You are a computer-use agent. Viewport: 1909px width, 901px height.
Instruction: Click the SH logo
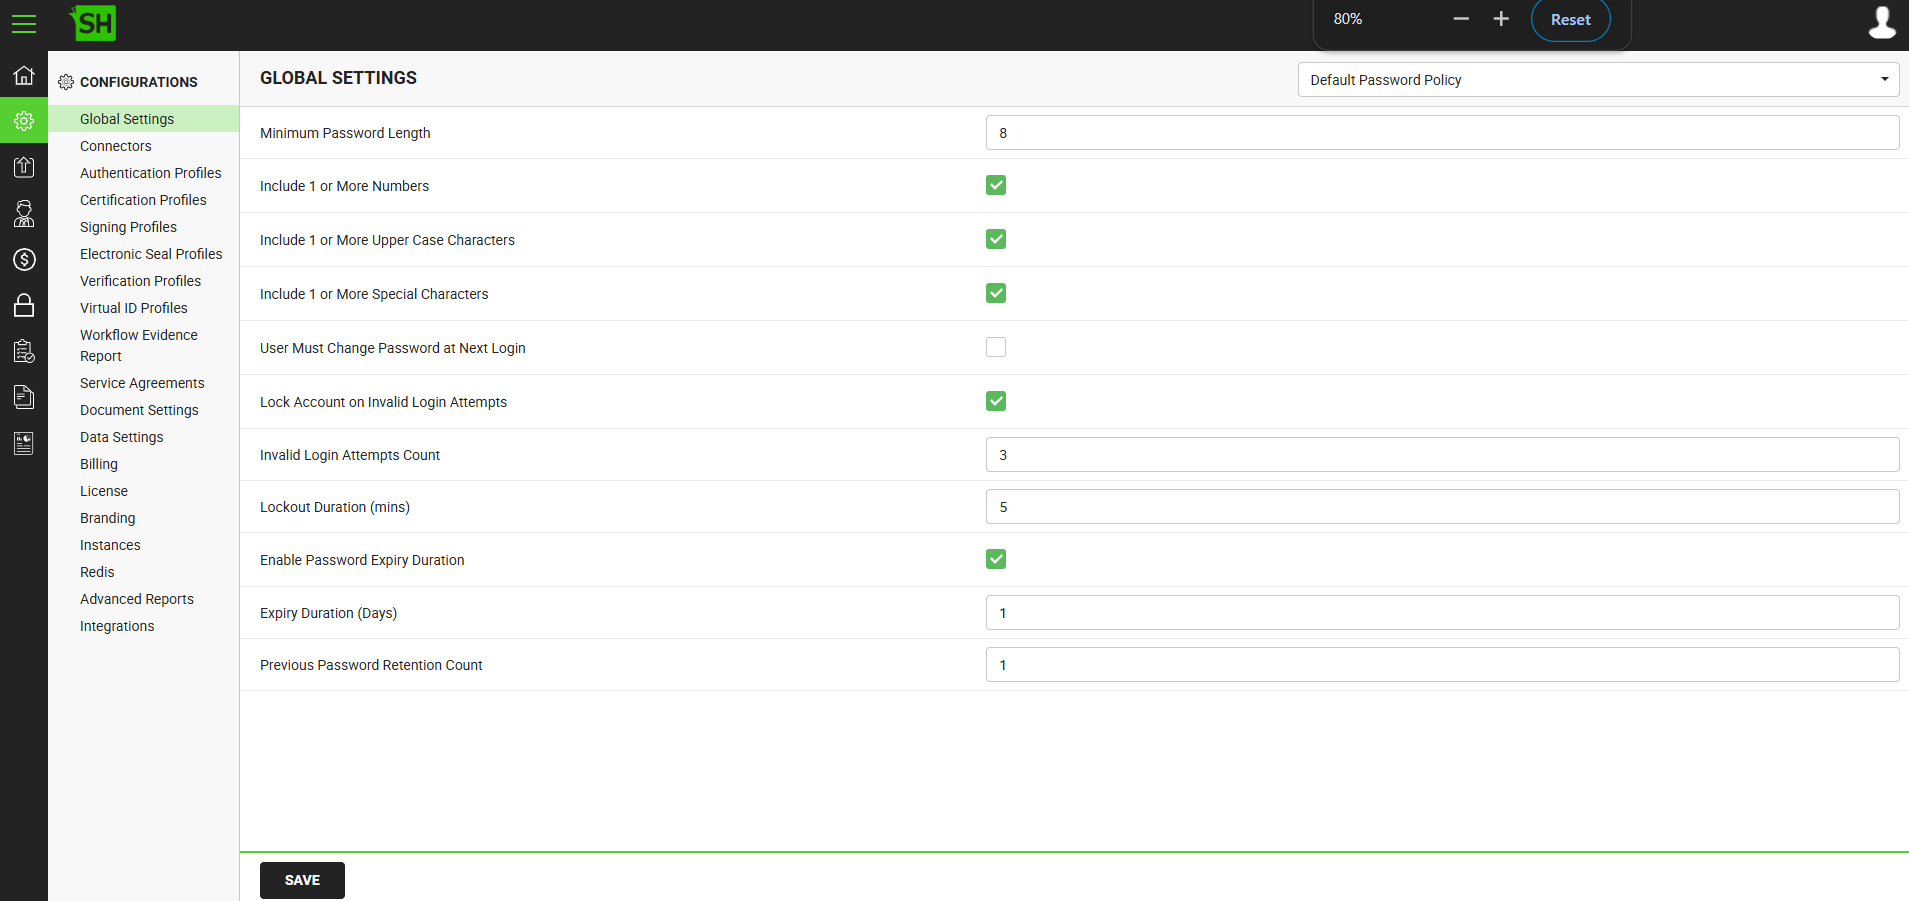tap(93, 23)
